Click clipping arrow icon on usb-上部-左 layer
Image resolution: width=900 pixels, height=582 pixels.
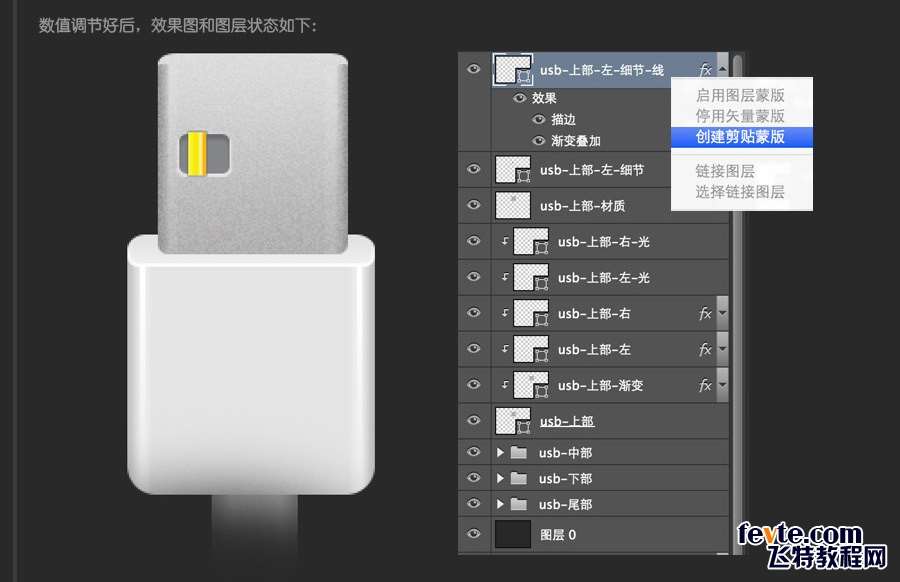505,349
